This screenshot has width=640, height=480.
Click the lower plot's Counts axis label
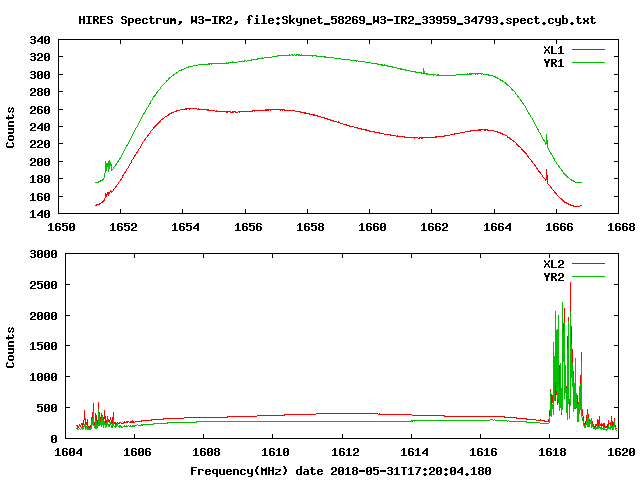click(10, 347)
